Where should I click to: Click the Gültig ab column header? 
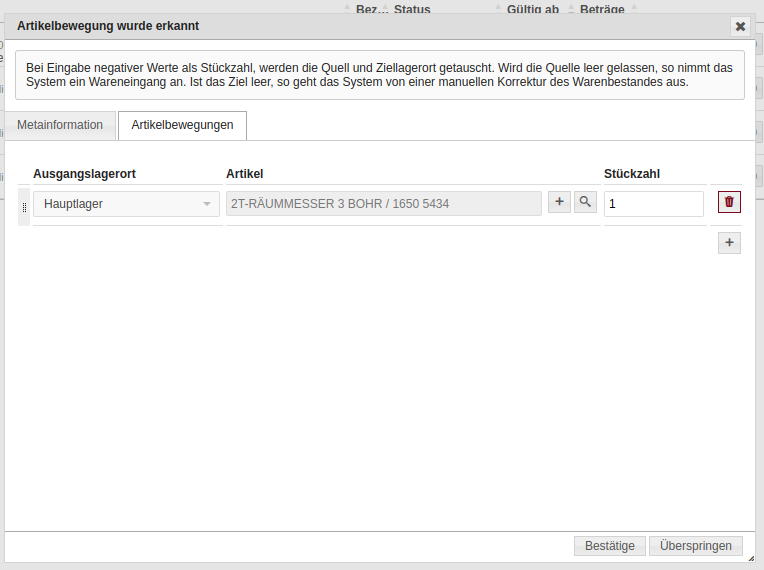click(x=533, y=9)
